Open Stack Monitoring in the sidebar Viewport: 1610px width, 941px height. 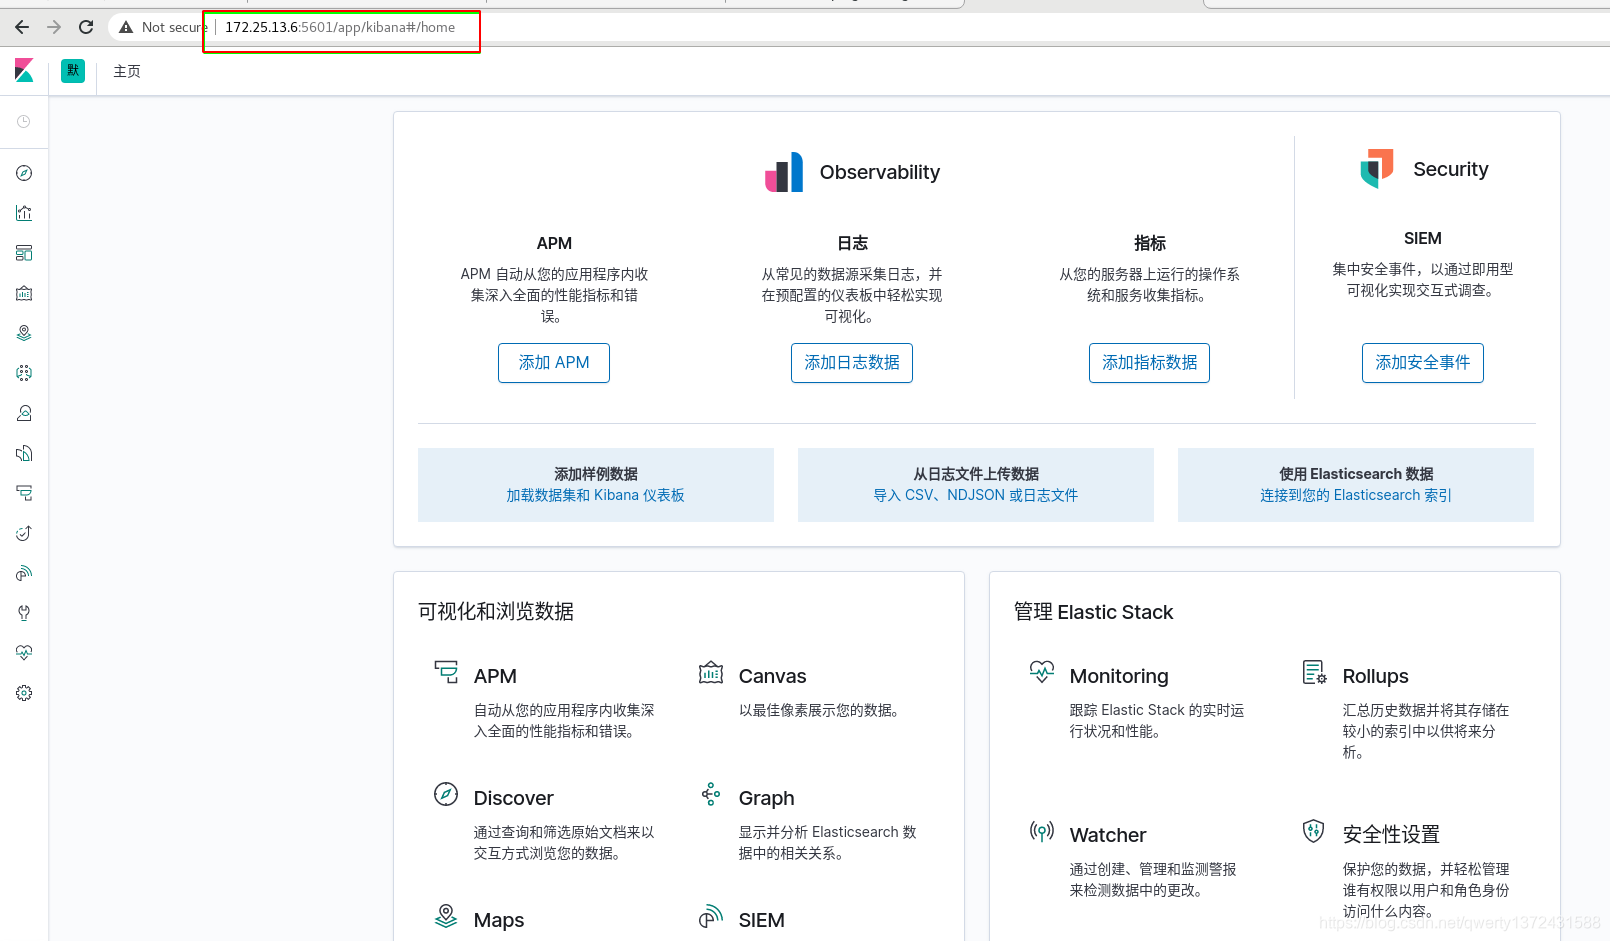click(24, 653)
